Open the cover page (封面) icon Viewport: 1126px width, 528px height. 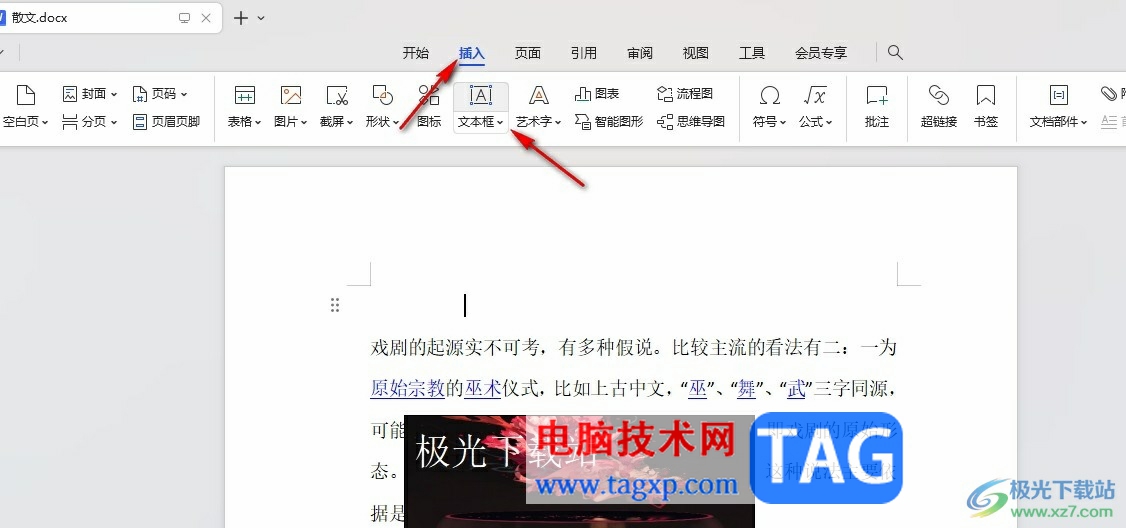(70, 94)
